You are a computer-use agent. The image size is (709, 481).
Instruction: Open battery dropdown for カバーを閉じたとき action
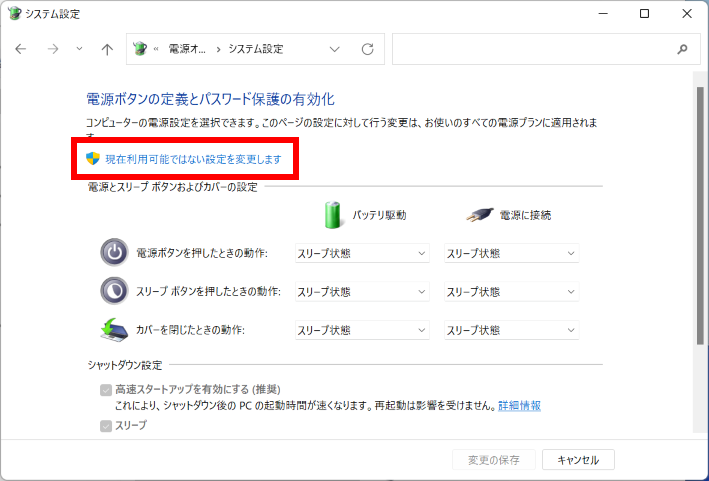(x=361, y=330)
